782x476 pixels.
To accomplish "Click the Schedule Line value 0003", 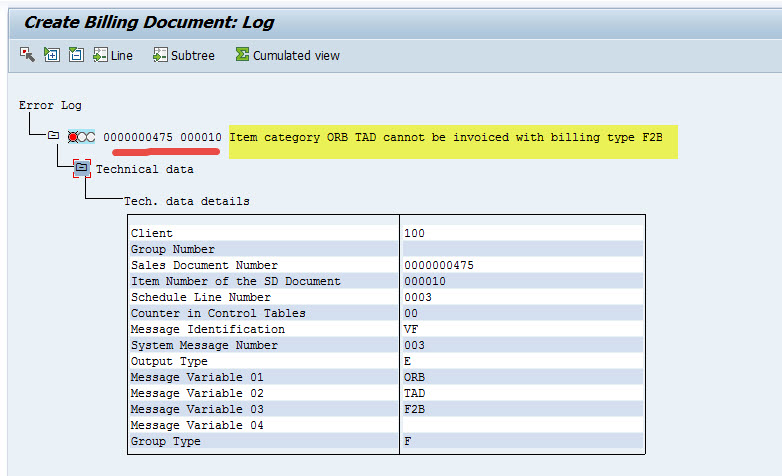I will [x=417, y=297].
